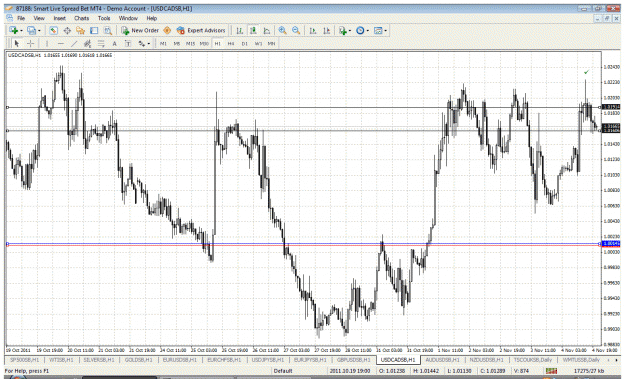This screenshot has width=625, height=379.
Task: Enable chart shift from right border
Action: pos(326,30)
